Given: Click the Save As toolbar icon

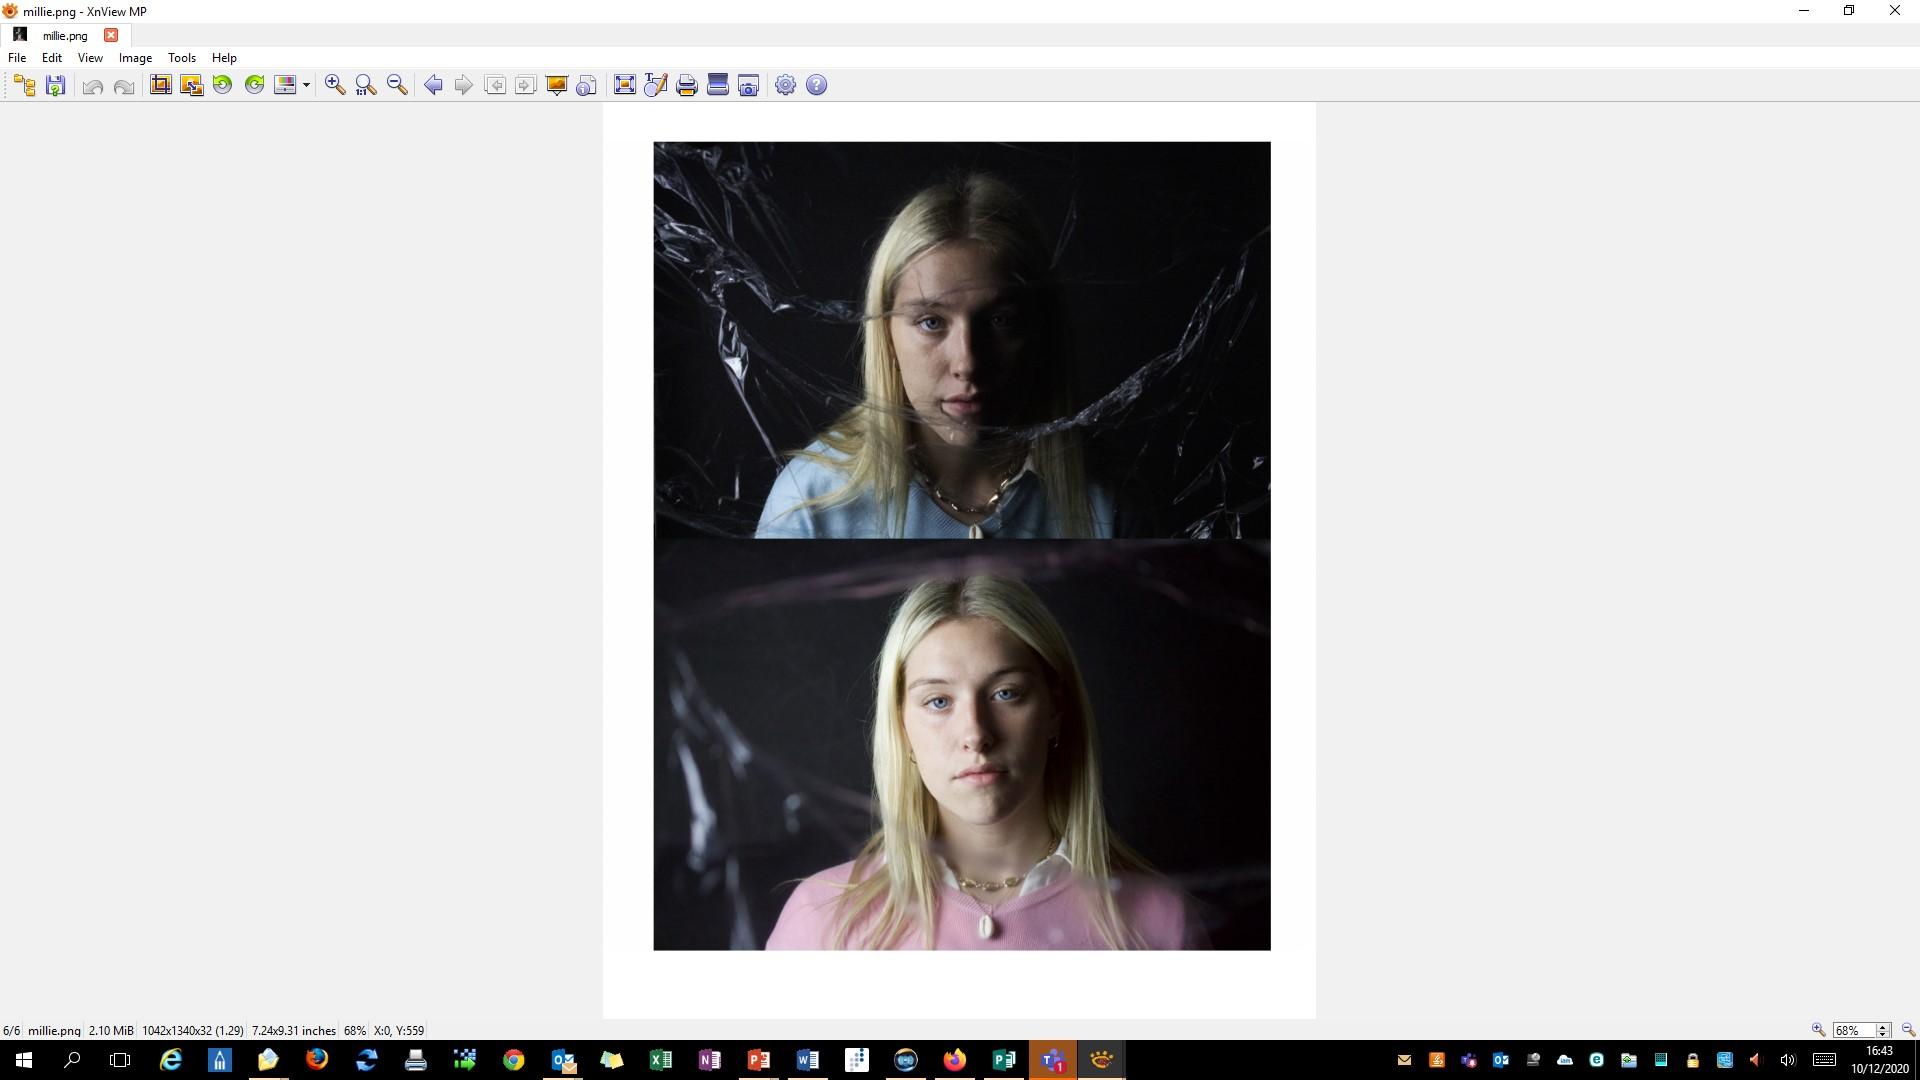Looking at the screenshot, I should coord(56,85).
